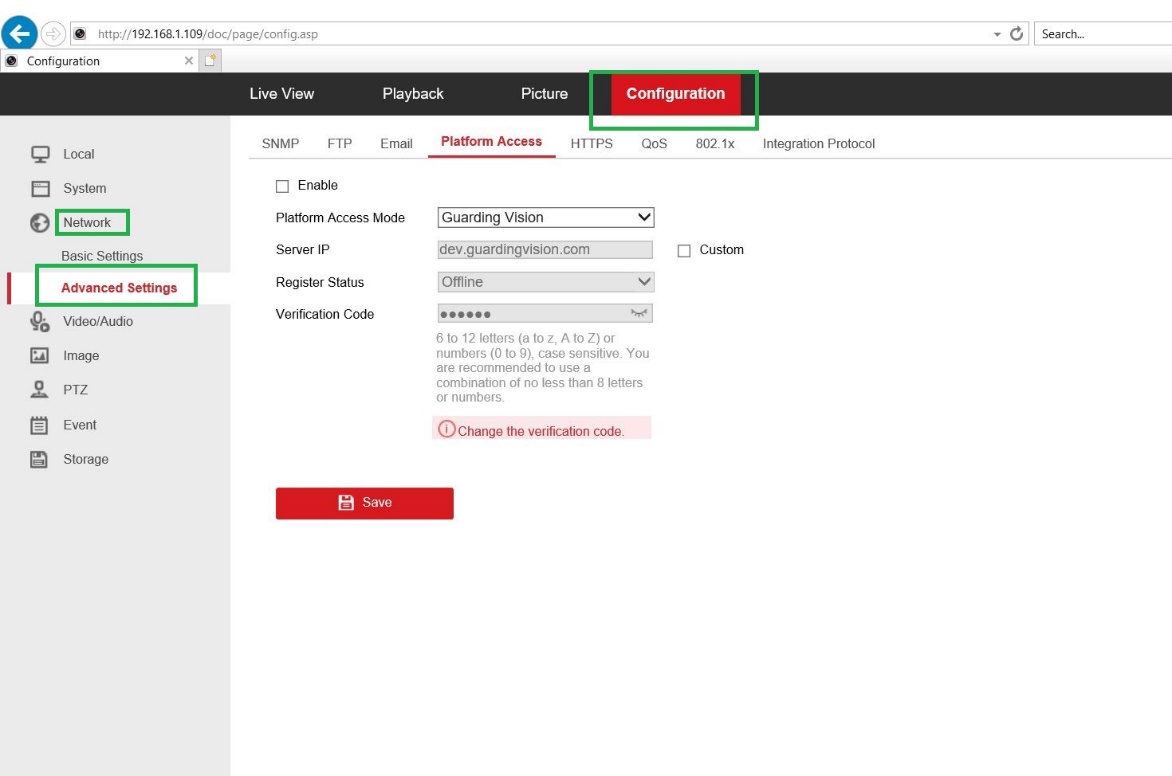The image size is (1172, 776).
Task: Open Basic Settings under Network
Action: (102, 256)
